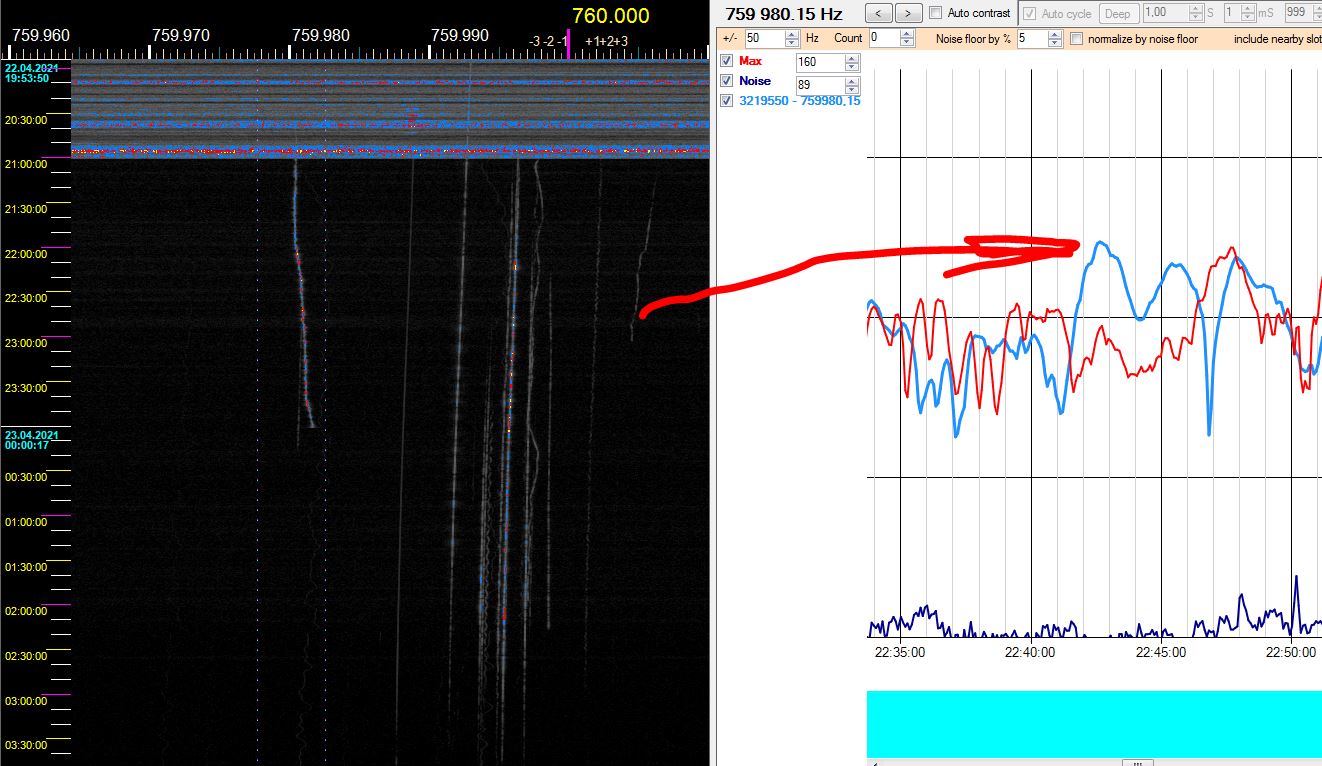The height and width of the screenshot is (766, 1322).
Task: Increase the +/- Hz value with up arrow
Action: (793, 34)
